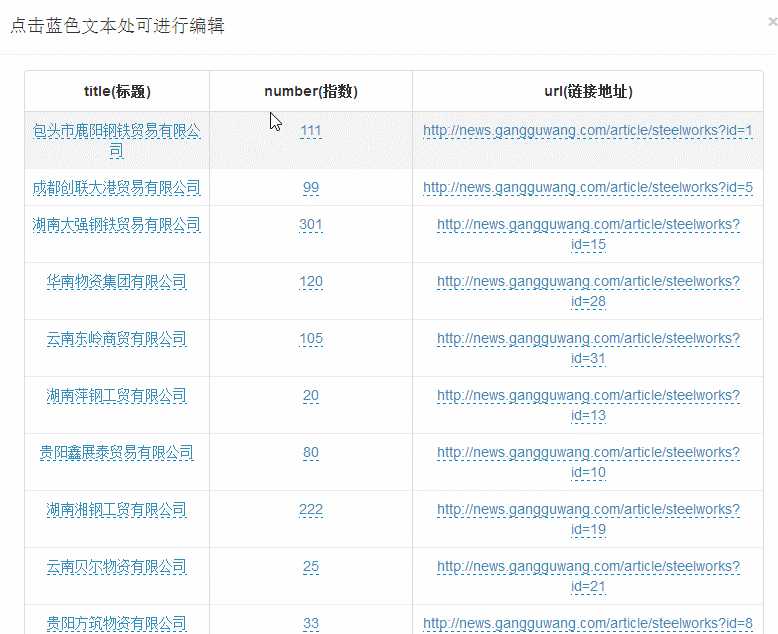
Task: Edit the number value 301
Action: click(x=311, y=225)
